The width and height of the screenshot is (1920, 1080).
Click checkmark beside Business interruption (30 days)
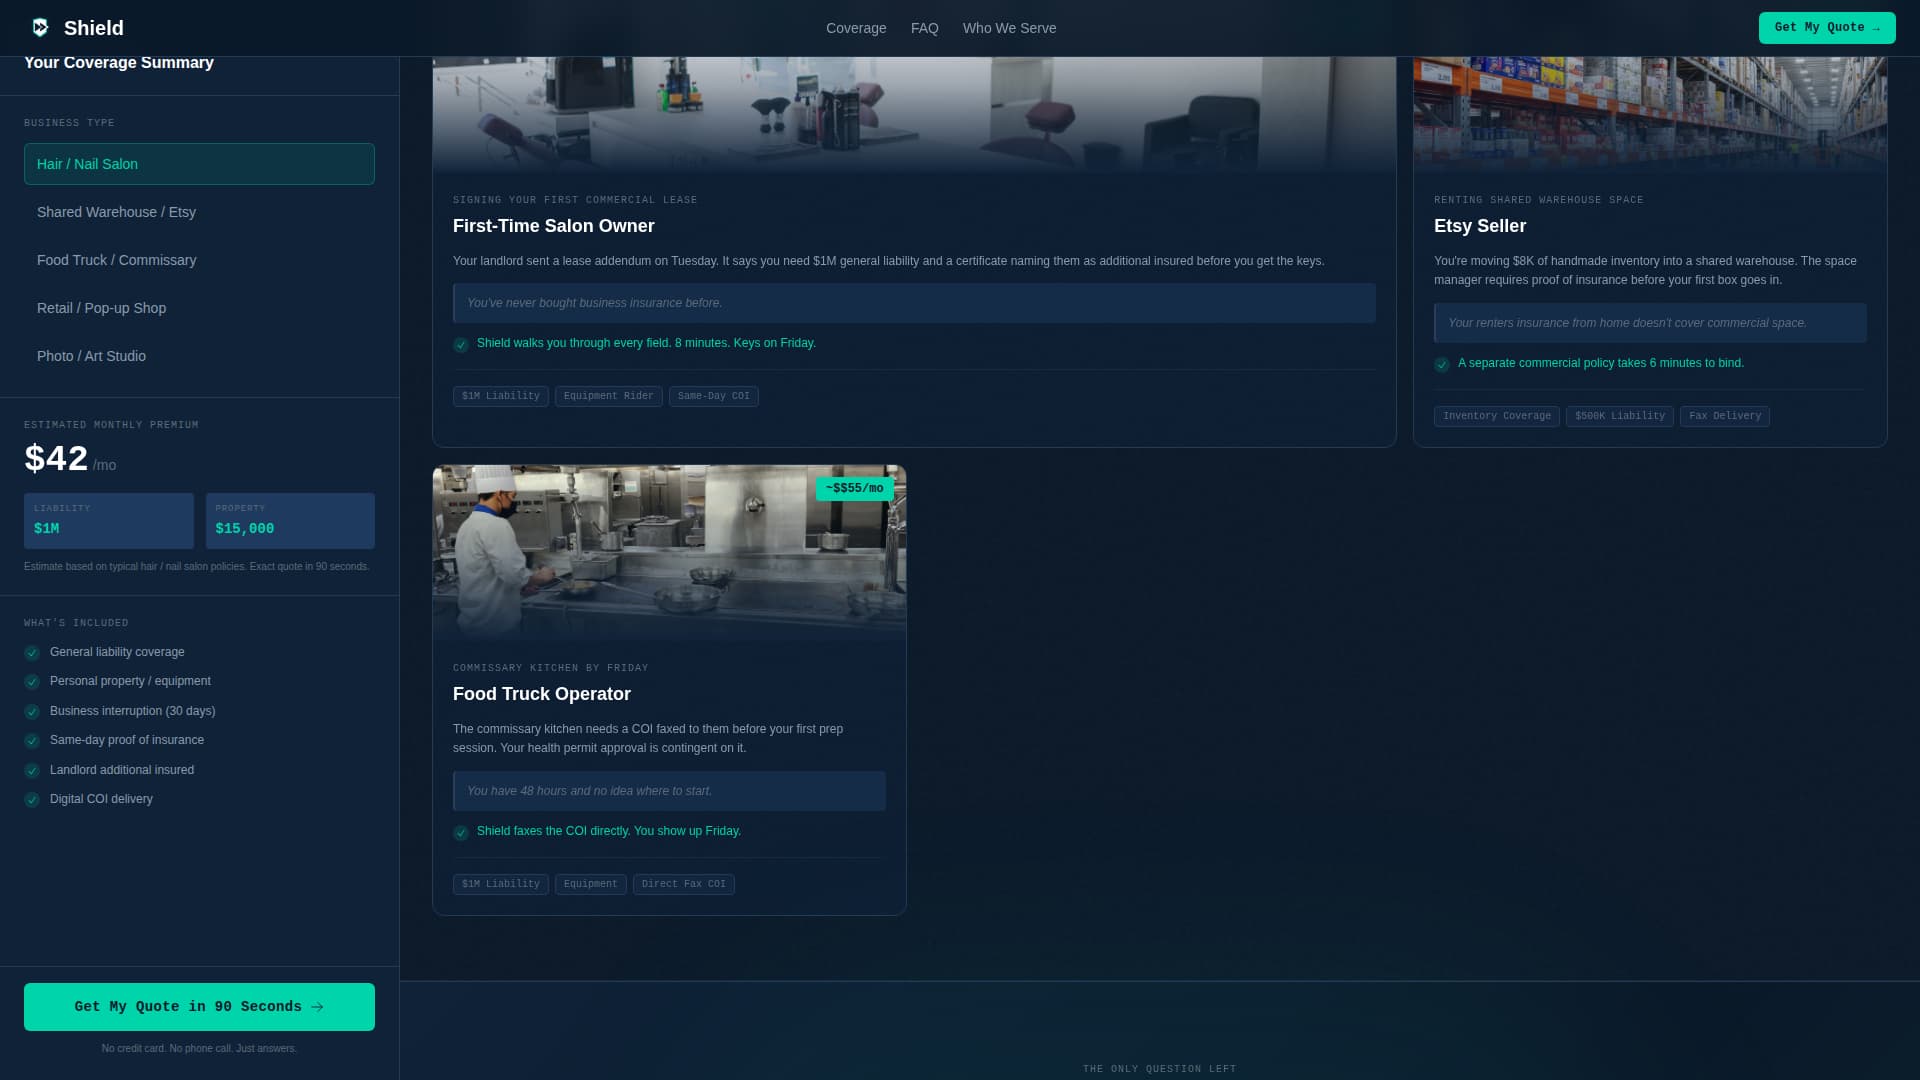(x=32, y=712)
